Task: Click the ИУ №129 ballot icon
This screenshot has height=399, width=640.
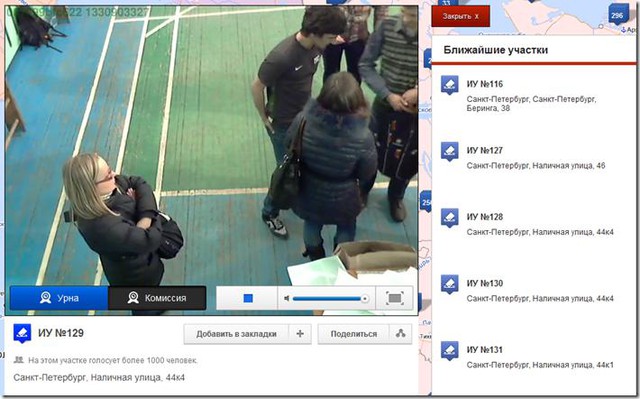Action: pyautogui.click(x=22, y=333)
